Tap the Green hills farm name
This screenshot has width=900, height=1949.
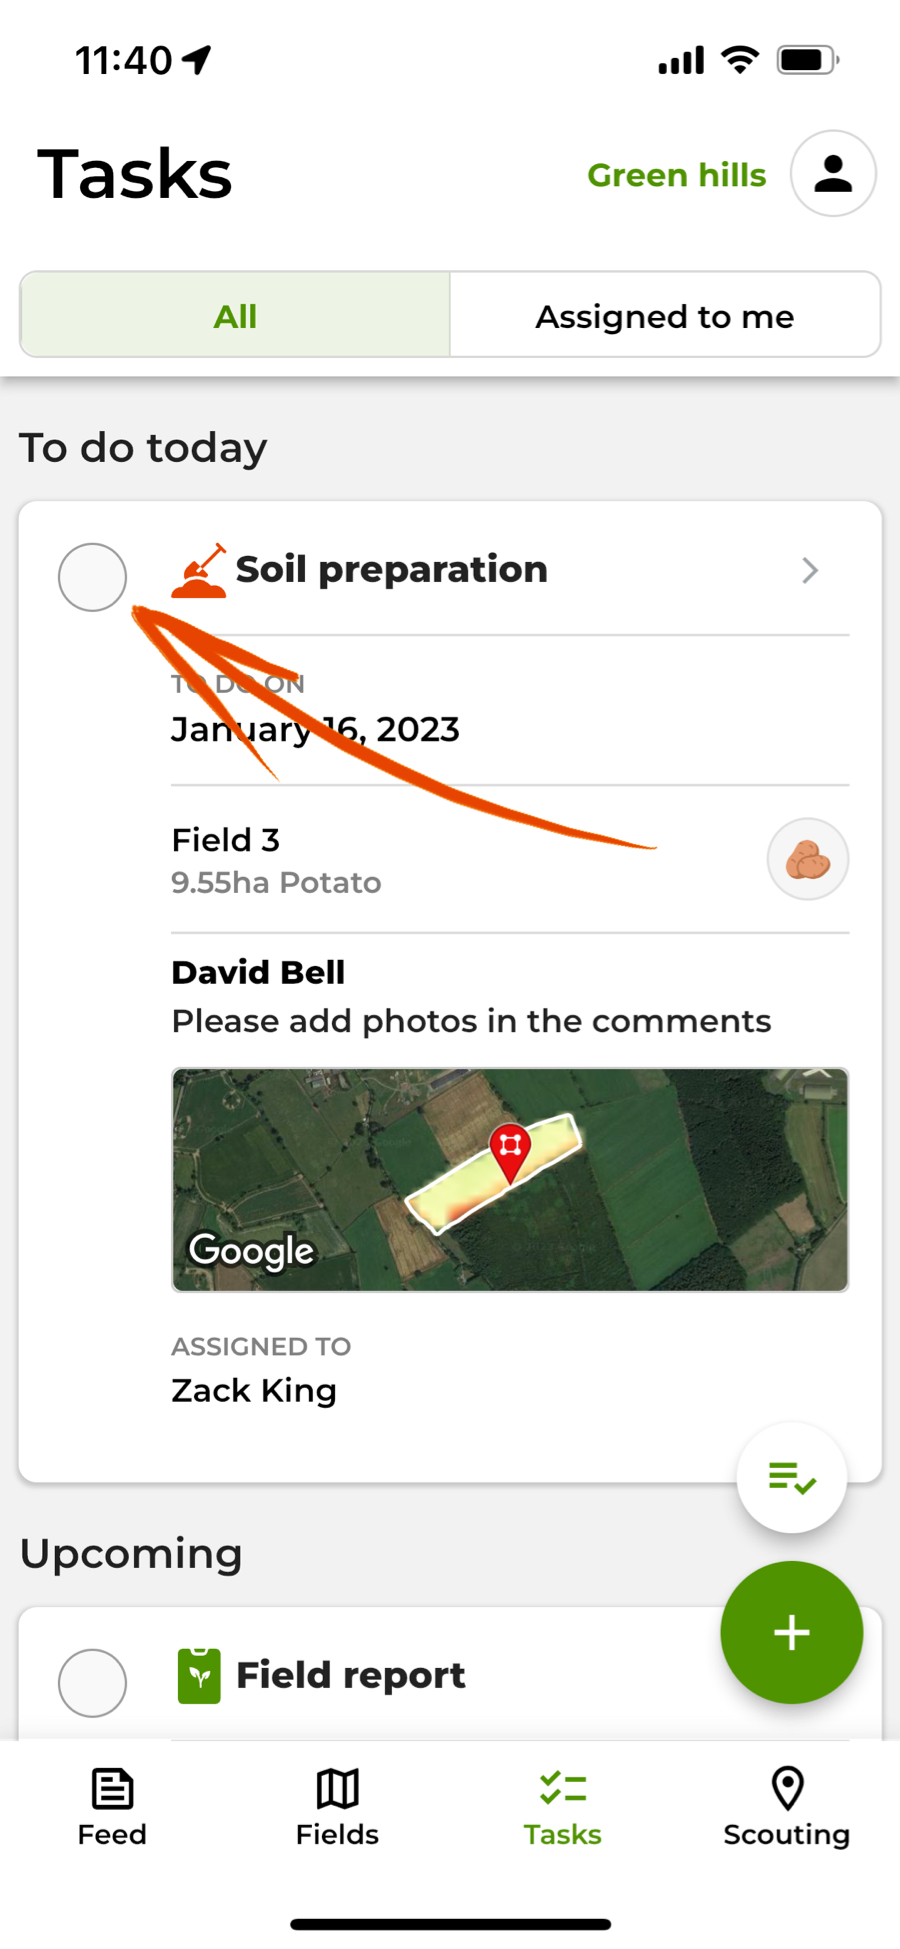tap(676, 175)
